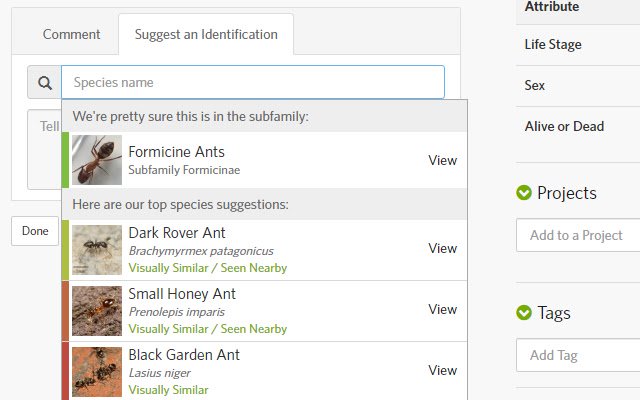Click the Sex attribute row
Image resolution: width=640 pixels, height=400 pixels.
click(x=578, y=86)
